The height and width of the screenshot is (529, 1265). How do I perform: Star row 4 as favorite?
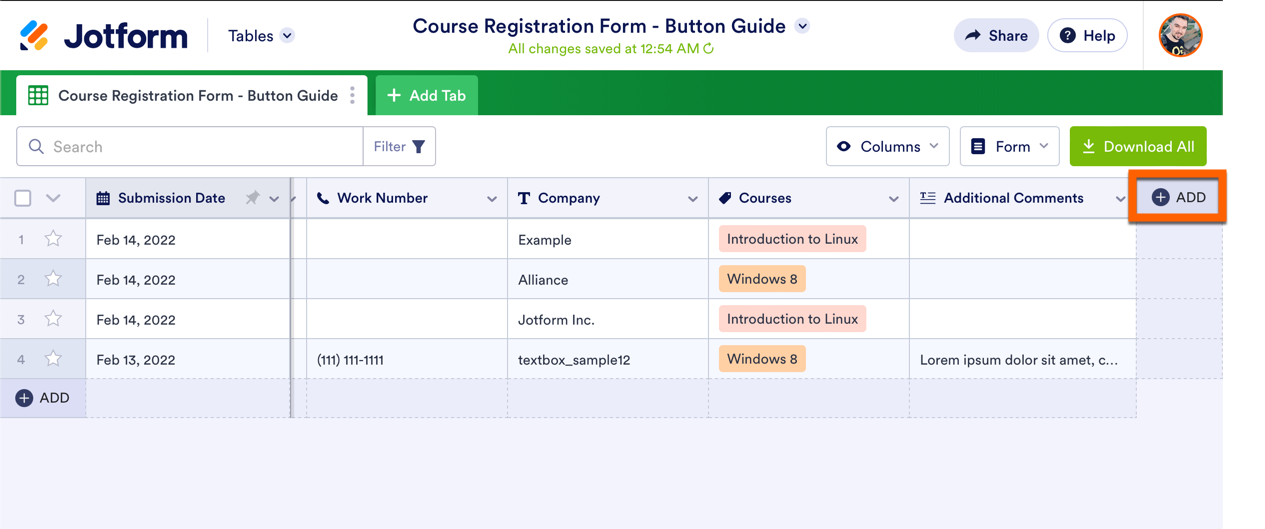(x=53, y=359)
